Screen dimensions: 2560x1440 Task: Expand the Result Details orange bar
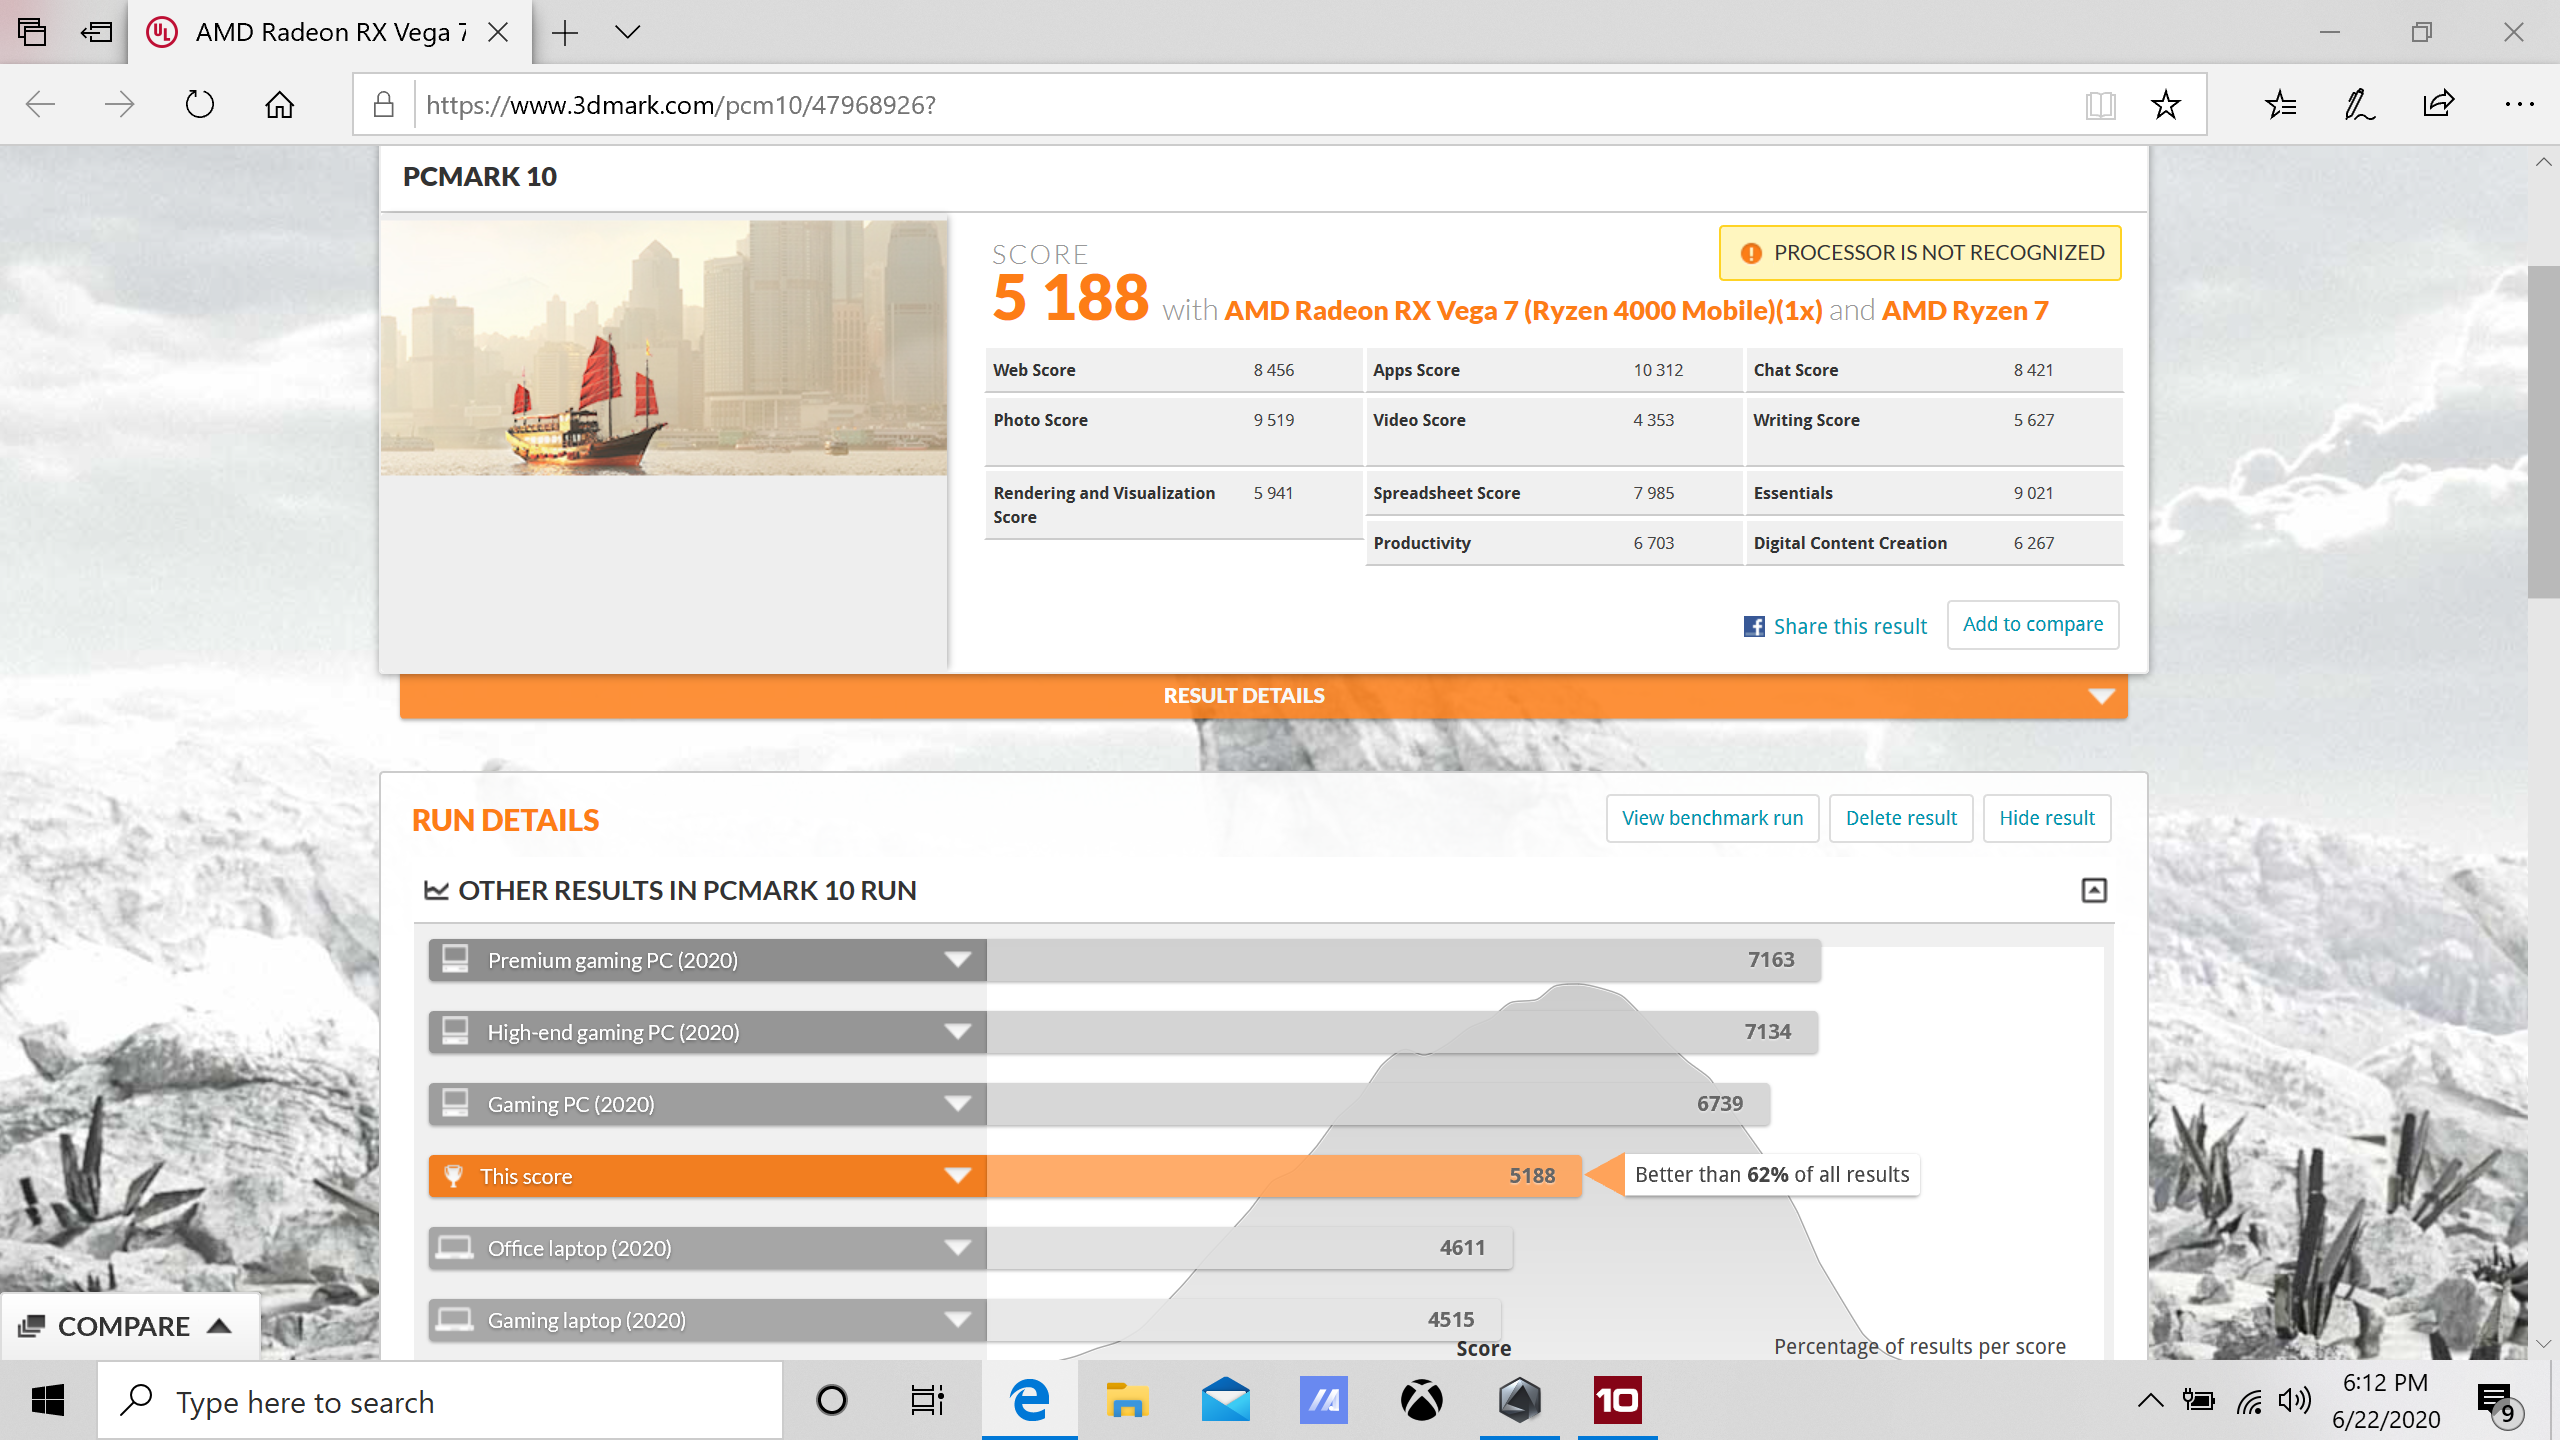[x=1263, y=696]
